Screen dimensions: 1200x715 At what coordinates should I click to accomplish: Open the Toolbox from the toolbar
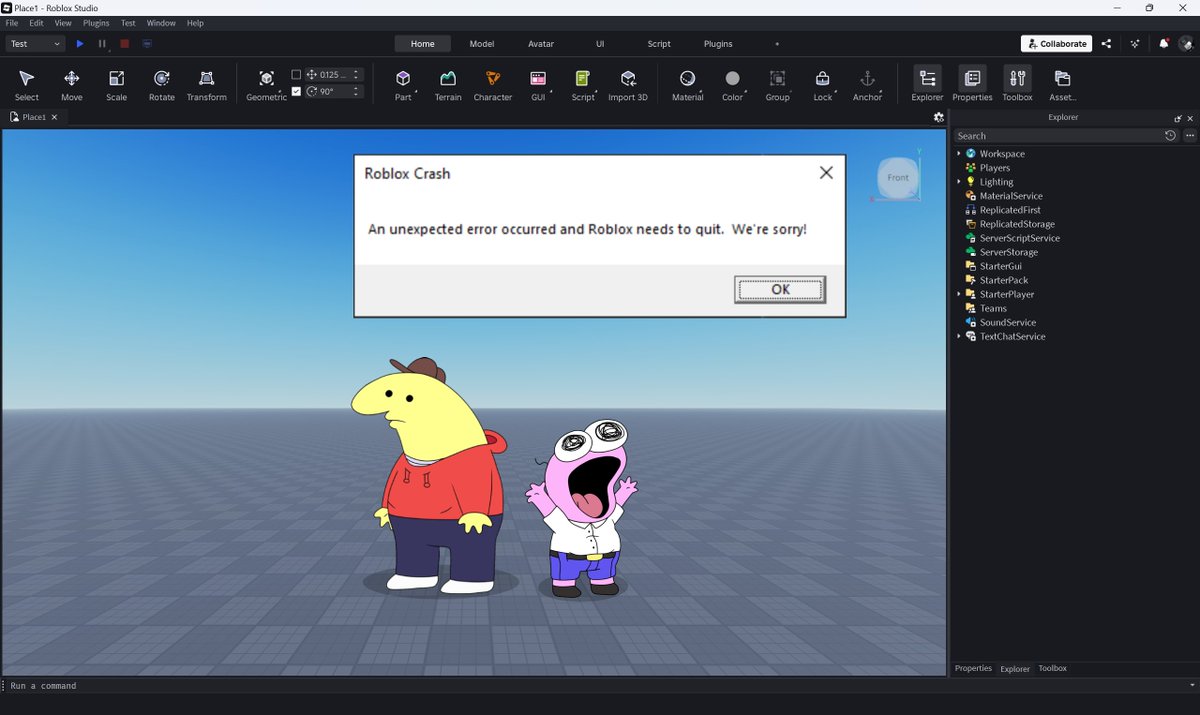coord(1017,85)
